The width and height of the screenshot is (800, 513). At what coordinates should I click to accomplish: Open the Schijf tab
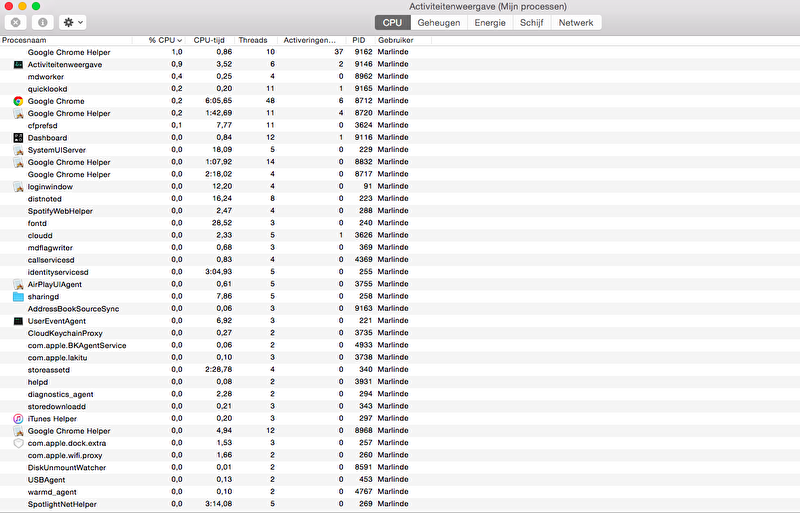(531, 22)
